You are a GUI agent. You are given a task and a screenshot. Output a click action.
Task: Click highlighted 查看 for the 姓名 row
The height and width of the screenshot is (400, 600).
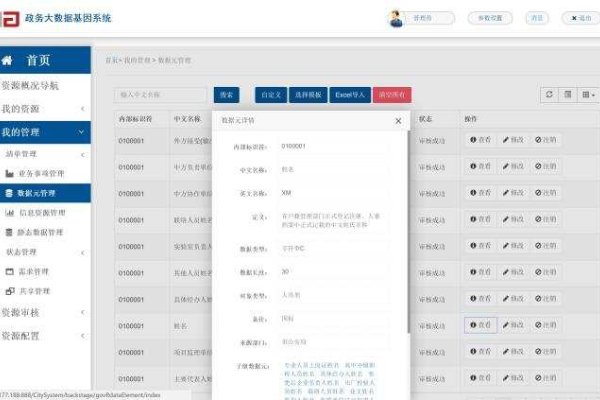(480, 325)
